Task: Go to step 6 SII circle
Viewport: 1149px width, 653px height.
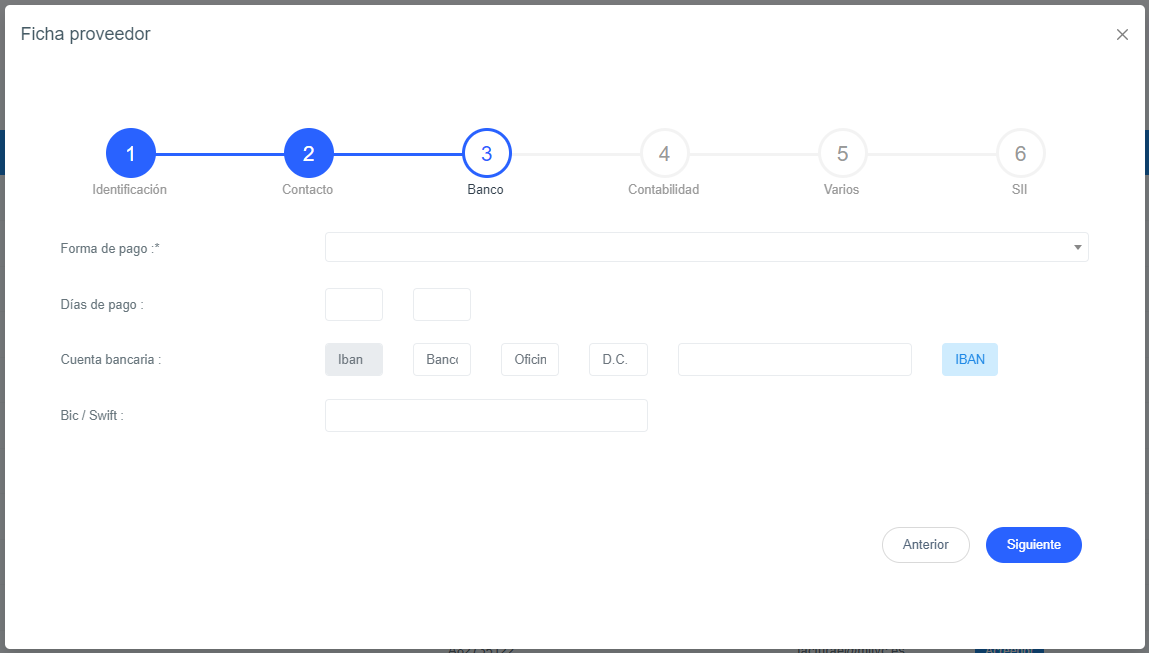Action: (1020, 154)
